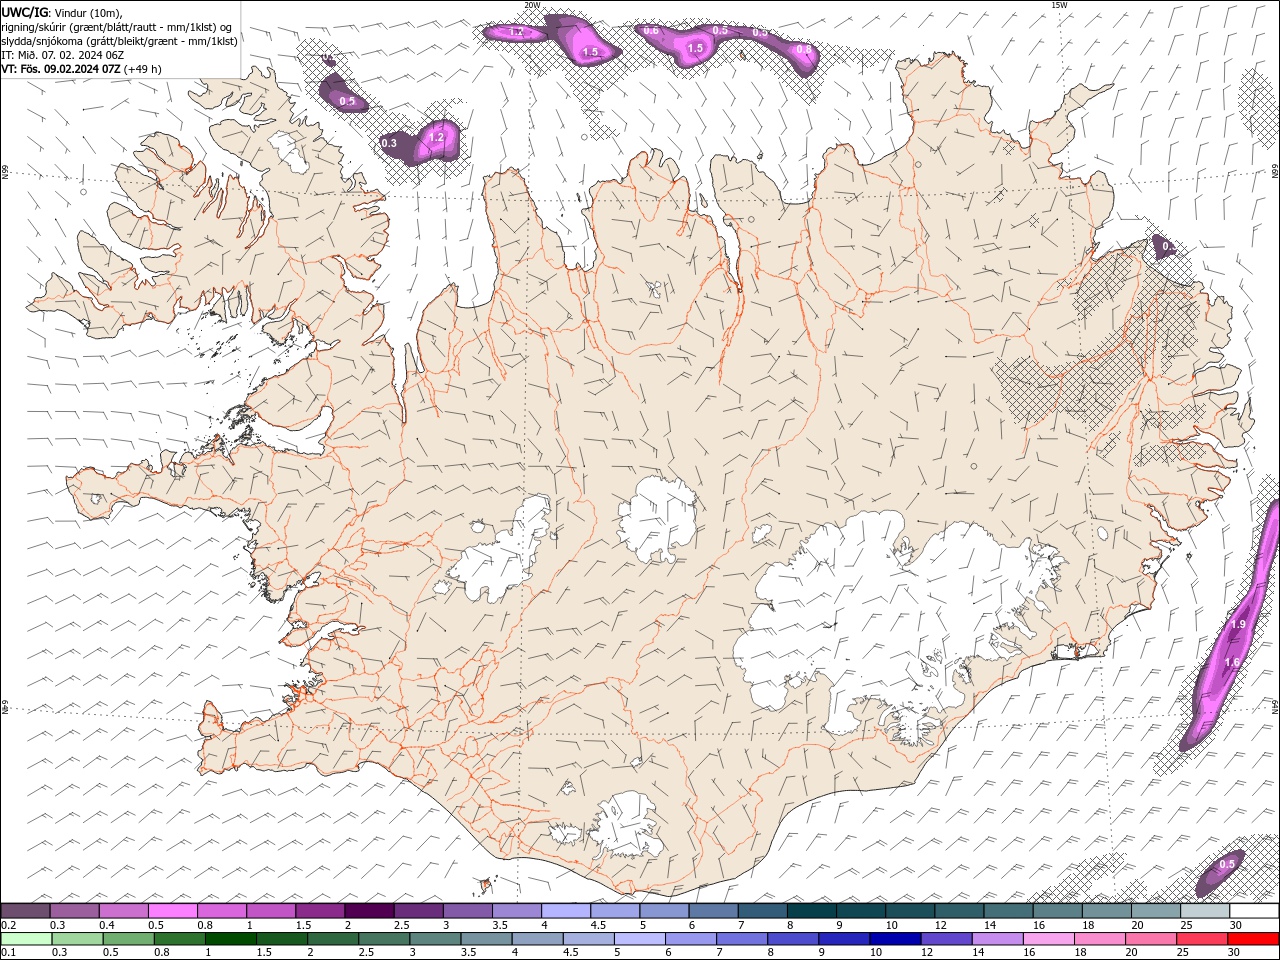The height and width of the screenshot is (960, 1280).
Task: Click the bright red 30 rain legend swatch
Action: (x=1253, y=939)
